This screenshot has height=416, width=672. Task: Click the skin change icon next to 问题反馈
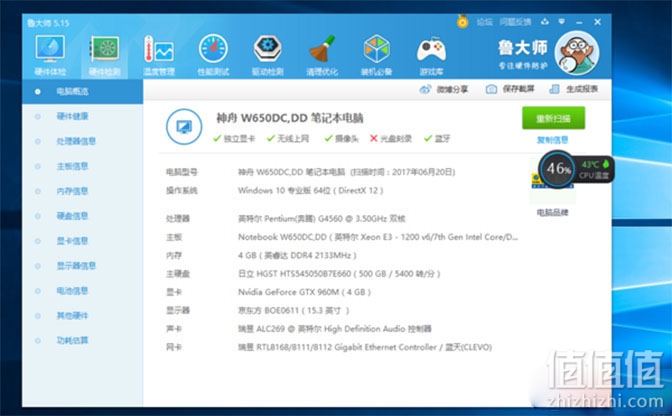pos(545,22)
